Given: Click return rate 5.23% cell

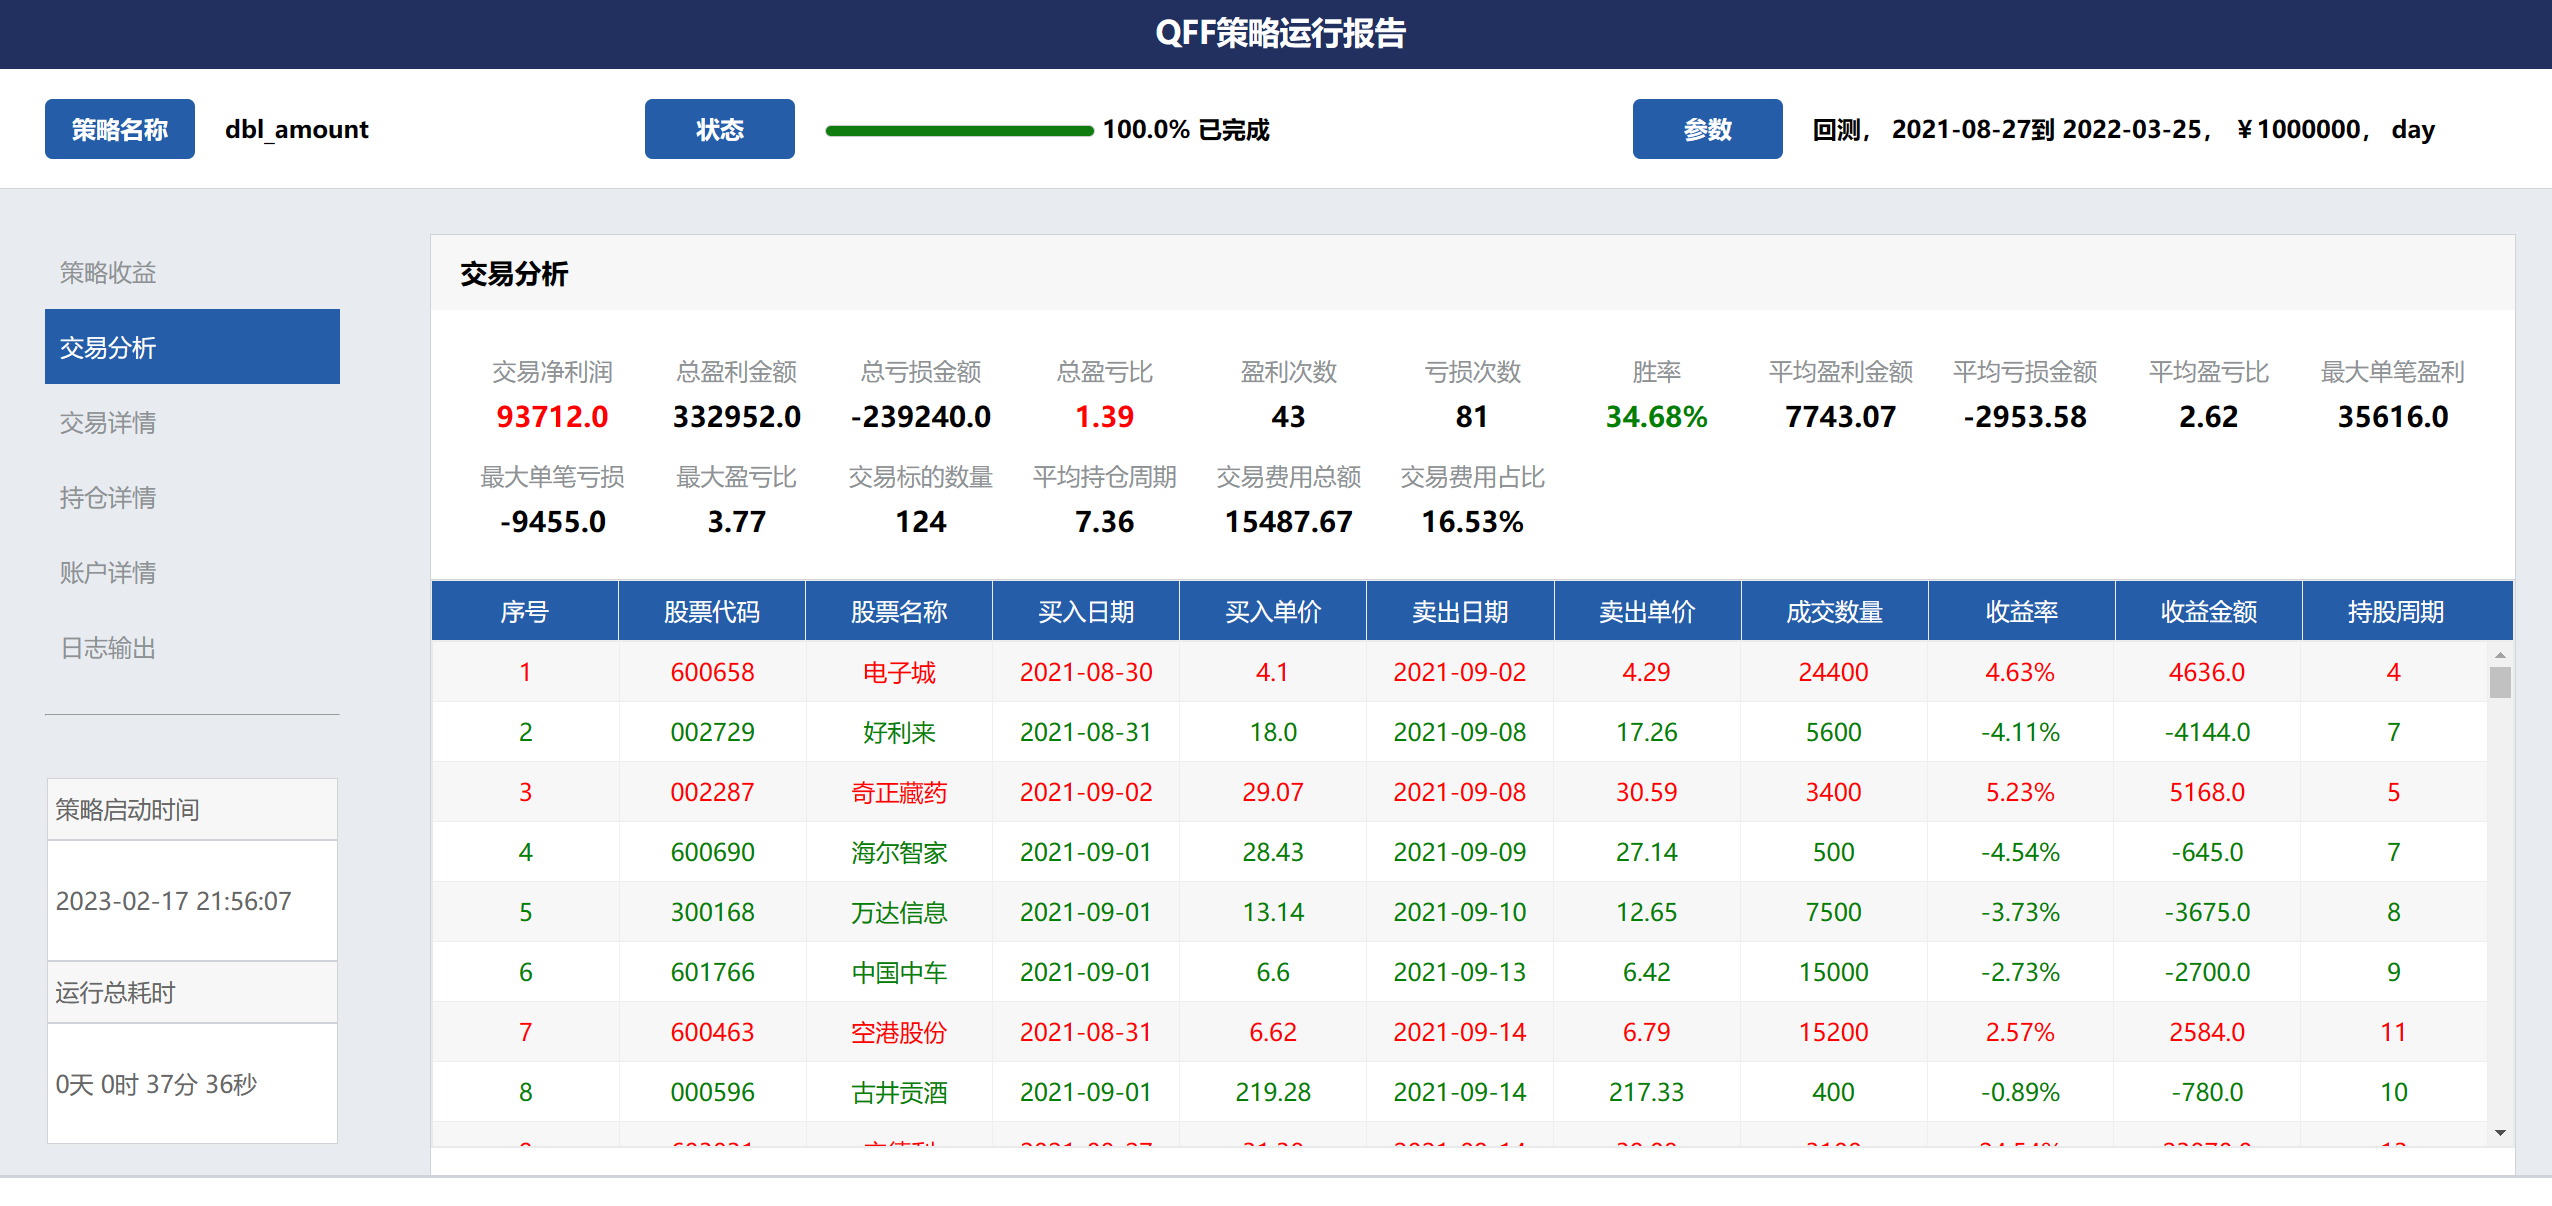Looking at the screenshot, I should 2020,792.
